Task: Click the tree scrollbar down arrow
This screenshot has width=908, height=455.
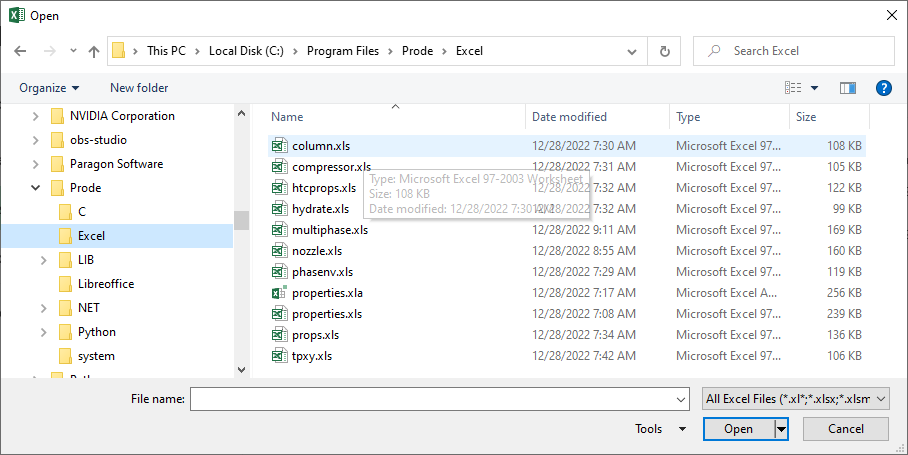Action: click(241, 370)
